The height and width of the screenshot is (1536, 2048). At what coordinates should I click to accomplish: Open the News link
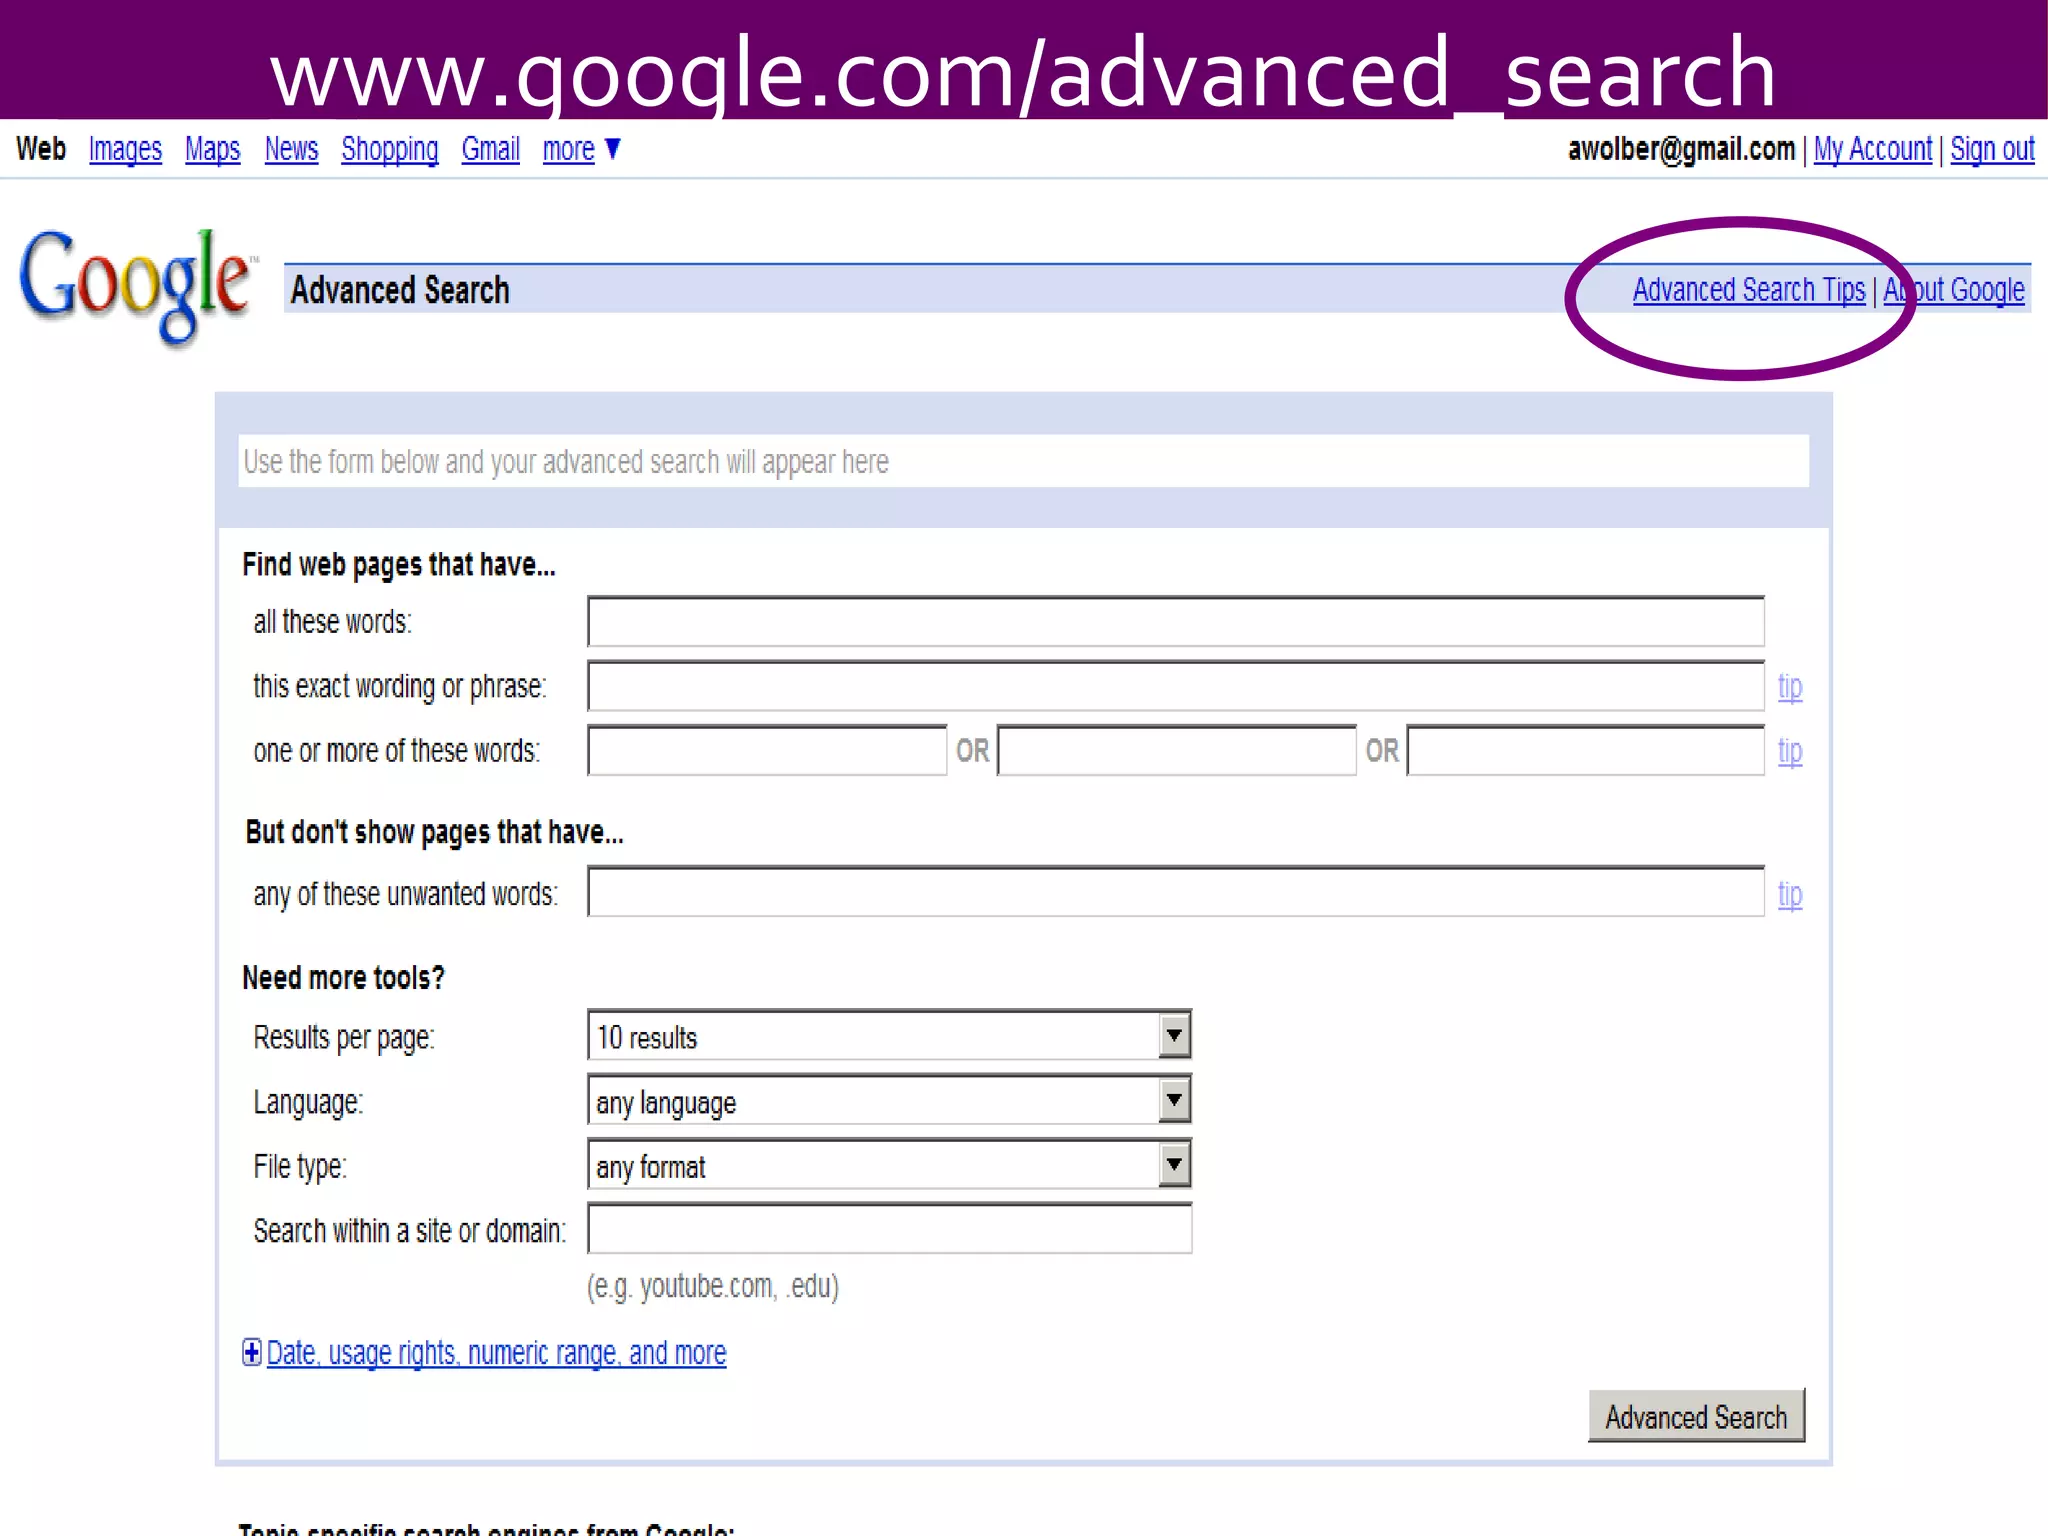point(291,149)
